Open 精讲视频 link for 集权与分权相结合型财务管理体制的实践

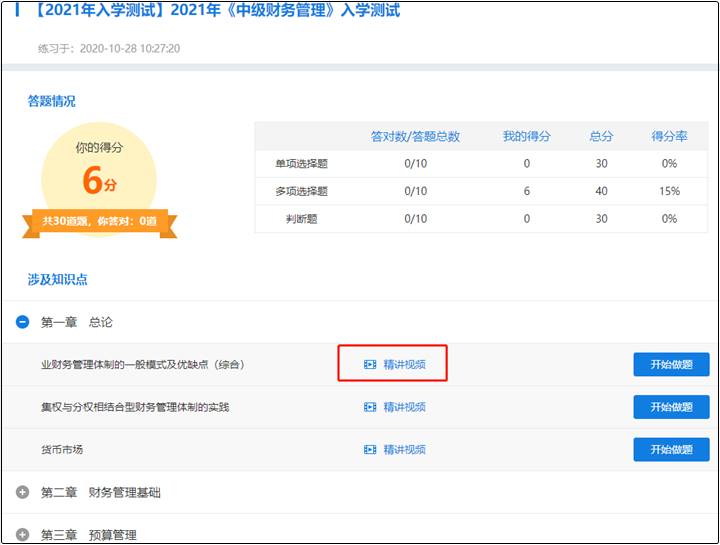point(404,407)
